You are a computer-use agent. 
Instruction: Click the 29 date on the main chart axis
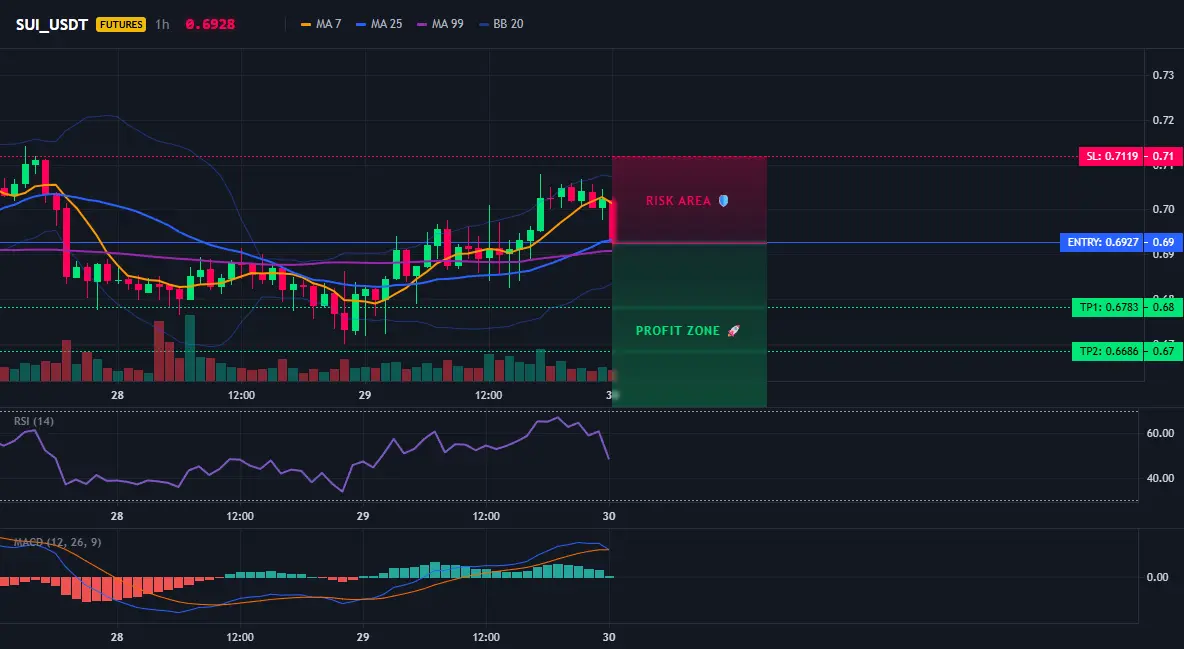coord(365,395)
